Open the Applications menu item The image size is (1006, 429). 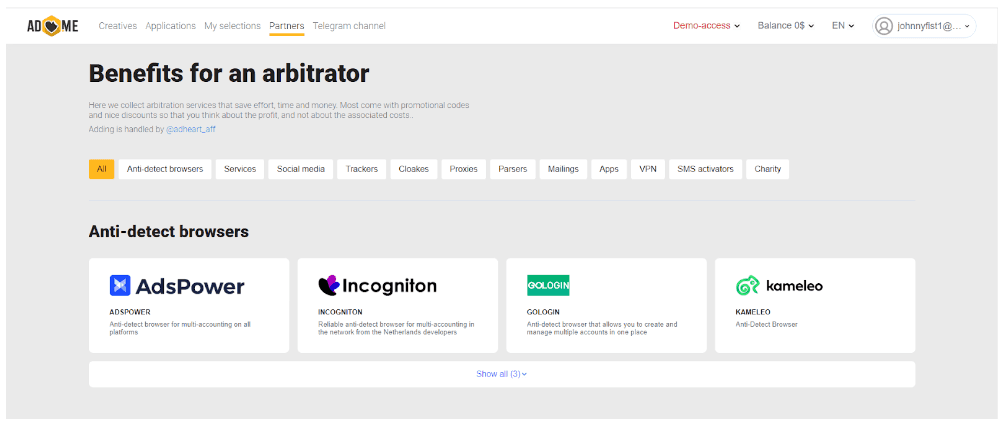[170, 26]
